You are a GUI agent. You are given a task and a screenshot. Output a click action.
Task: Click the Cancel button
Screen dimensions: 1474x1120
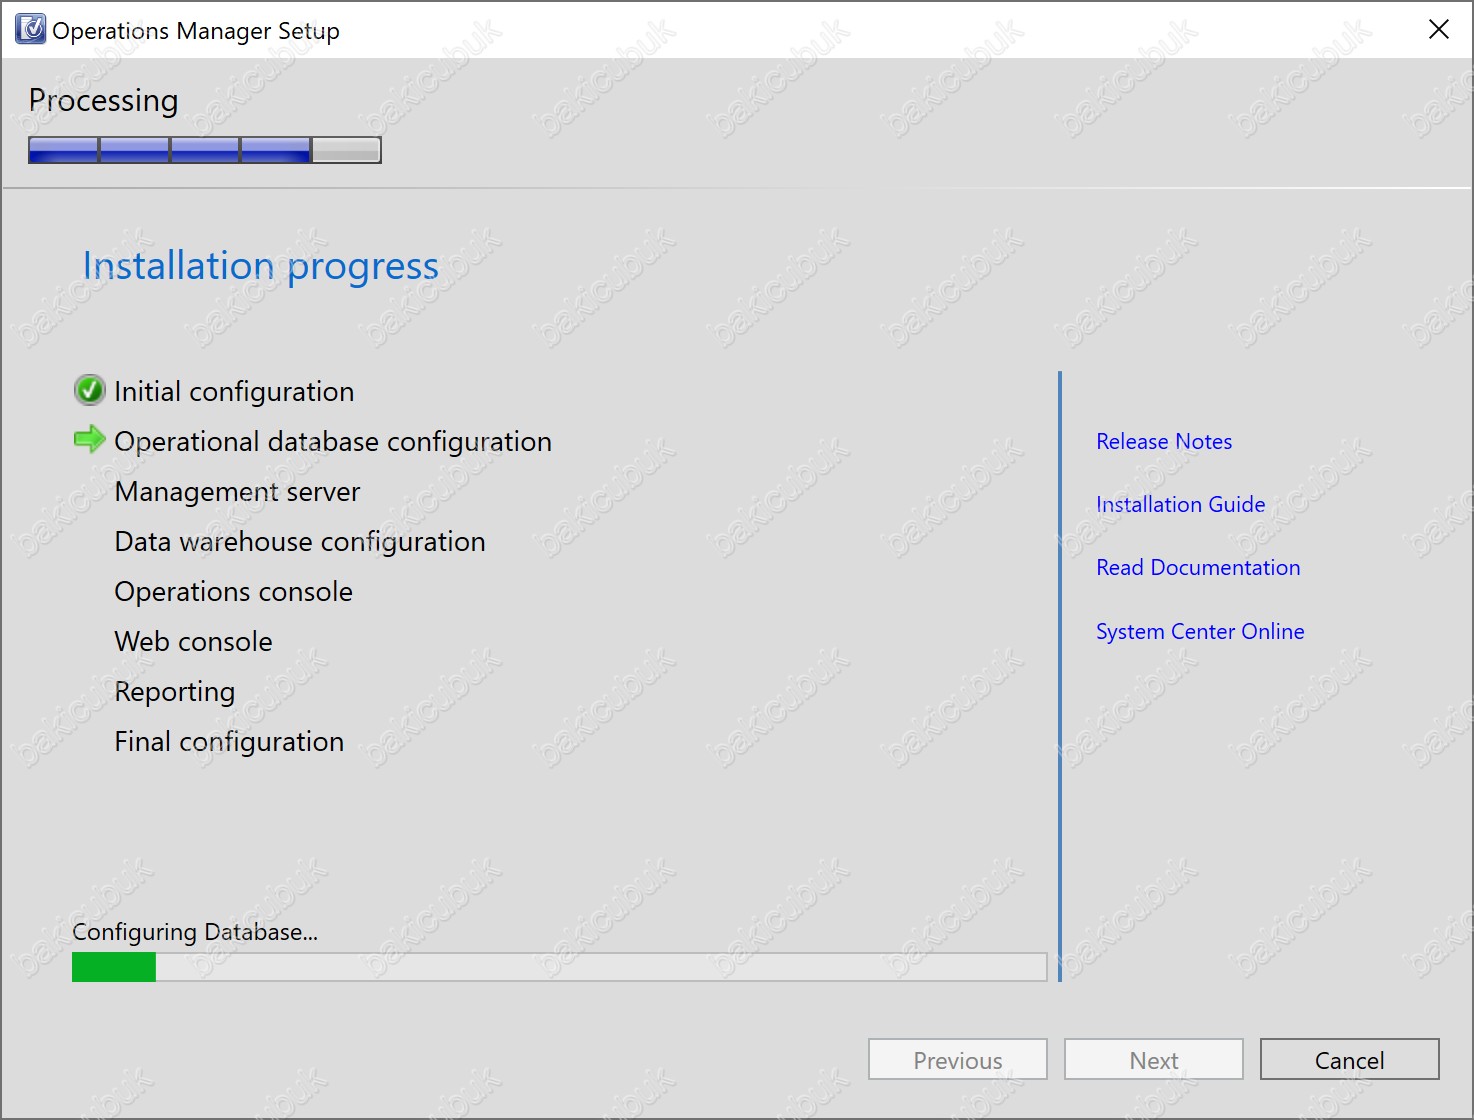click(1350, 1060)
